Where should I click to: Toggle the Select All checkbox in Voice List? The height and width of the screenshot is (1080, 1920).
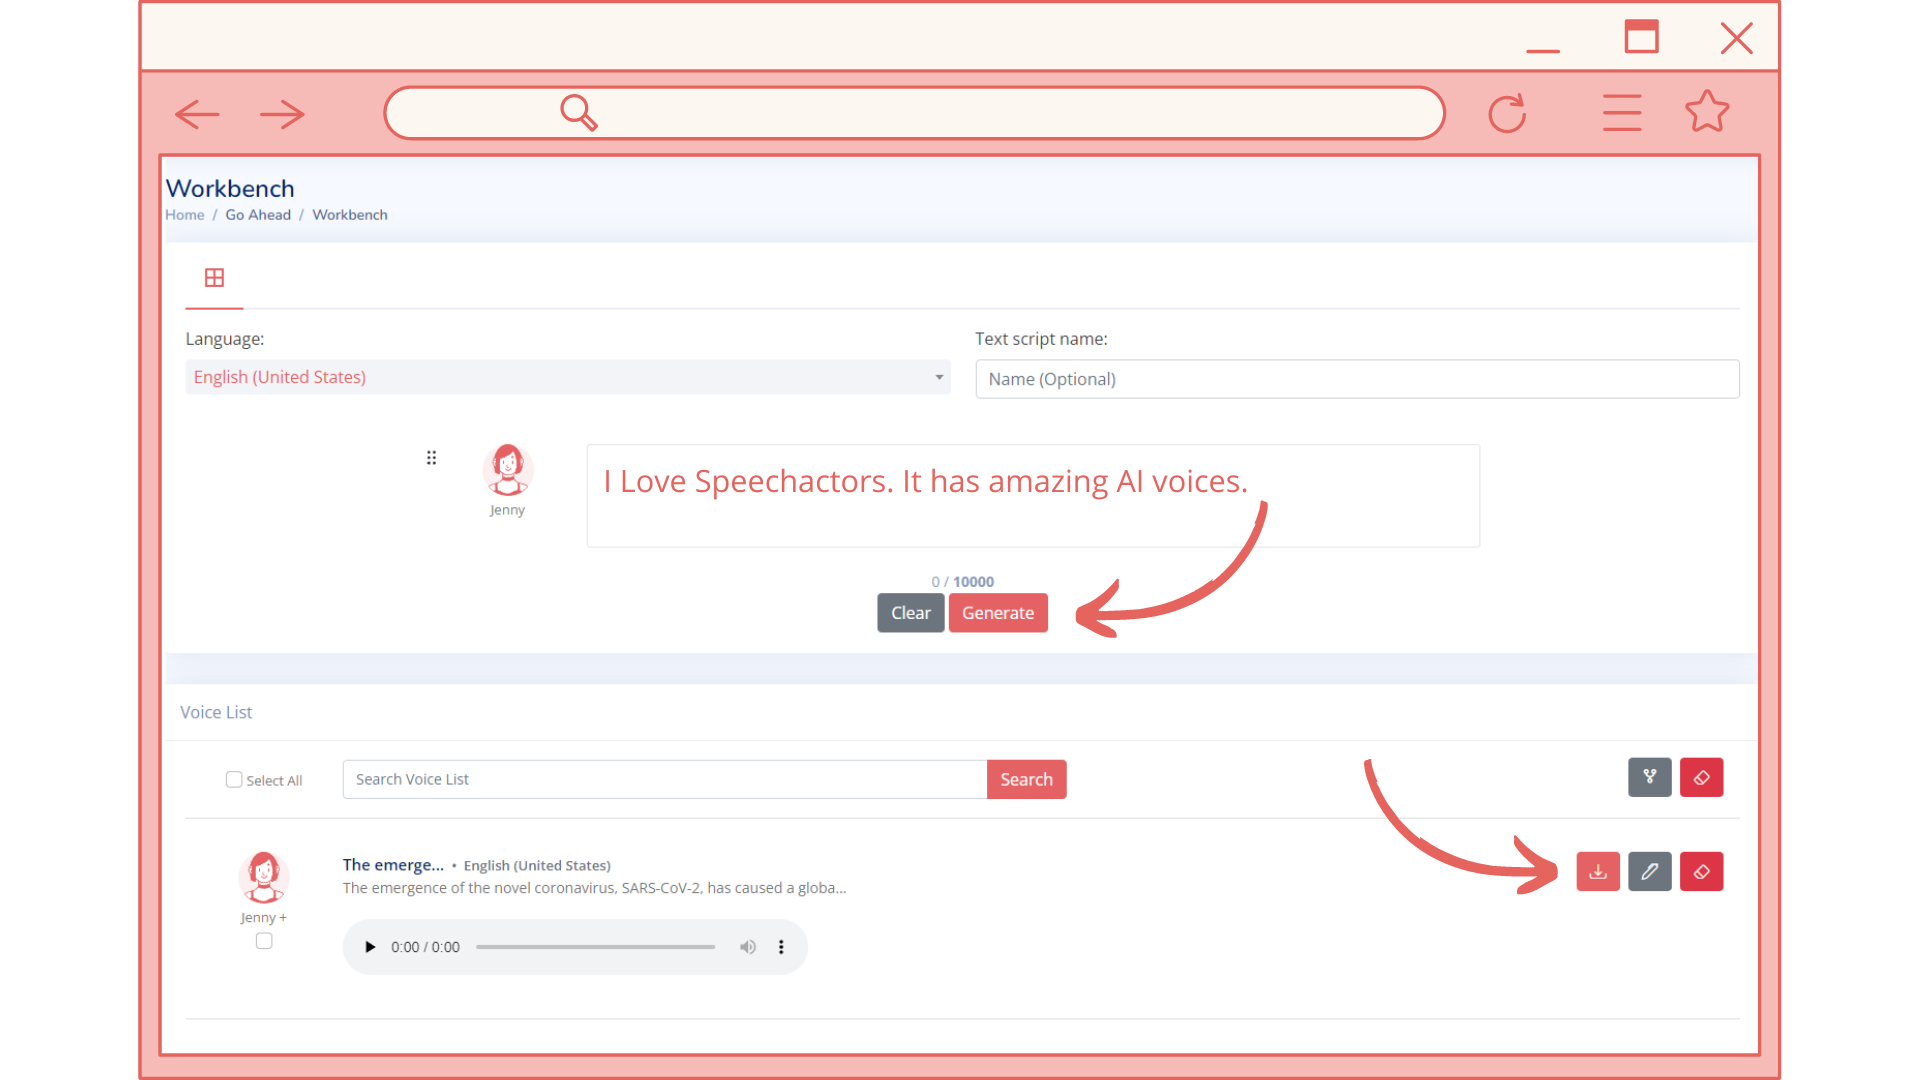tap(233, 779)
